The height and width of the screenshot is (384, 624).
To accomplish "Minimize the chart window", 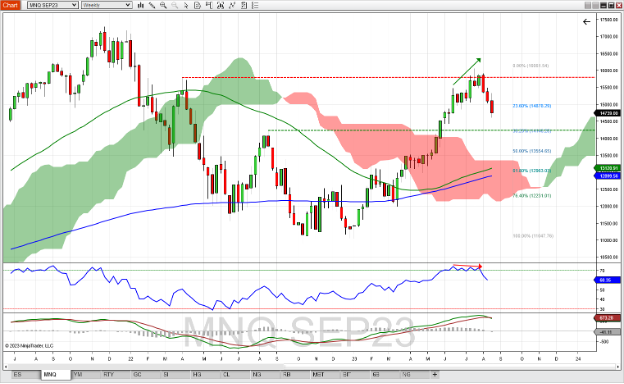I will (x=603, y=5).
